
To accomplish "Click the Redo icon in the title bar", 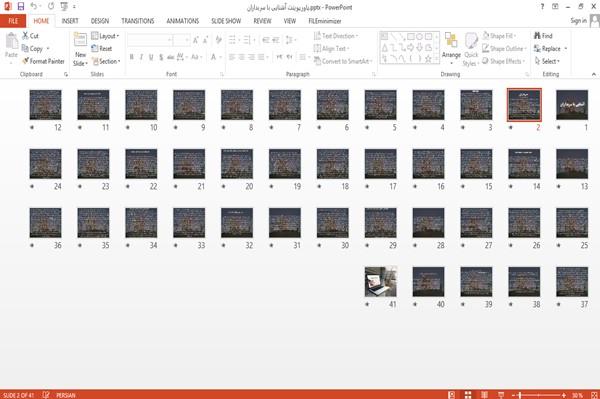I will 51,7.
